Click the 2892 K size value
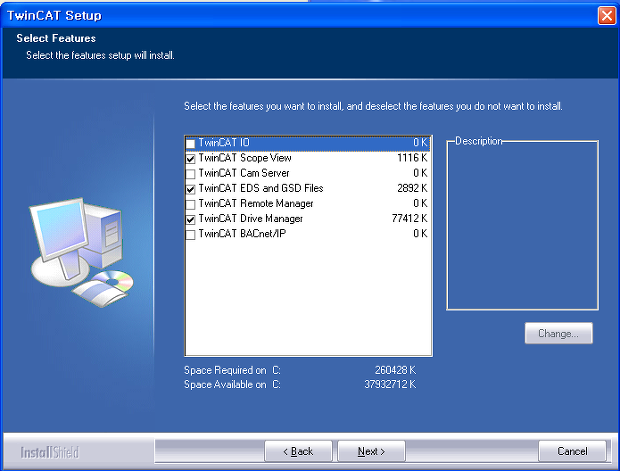The image size is (620, 471). click(412, 188)
